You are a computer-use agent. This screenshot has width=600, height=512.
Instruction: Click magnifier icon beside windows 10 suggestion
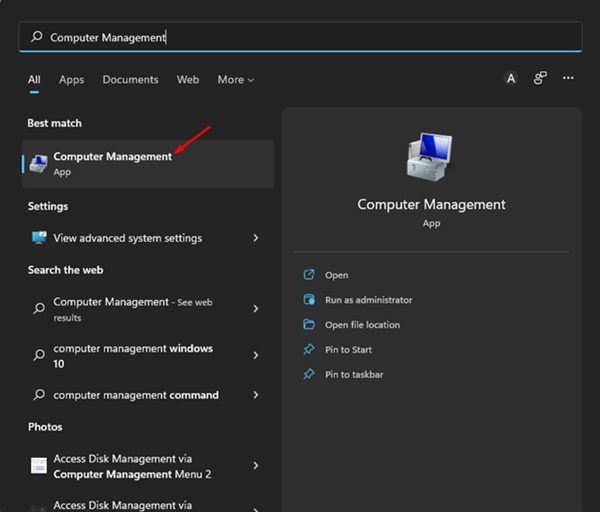39,355
